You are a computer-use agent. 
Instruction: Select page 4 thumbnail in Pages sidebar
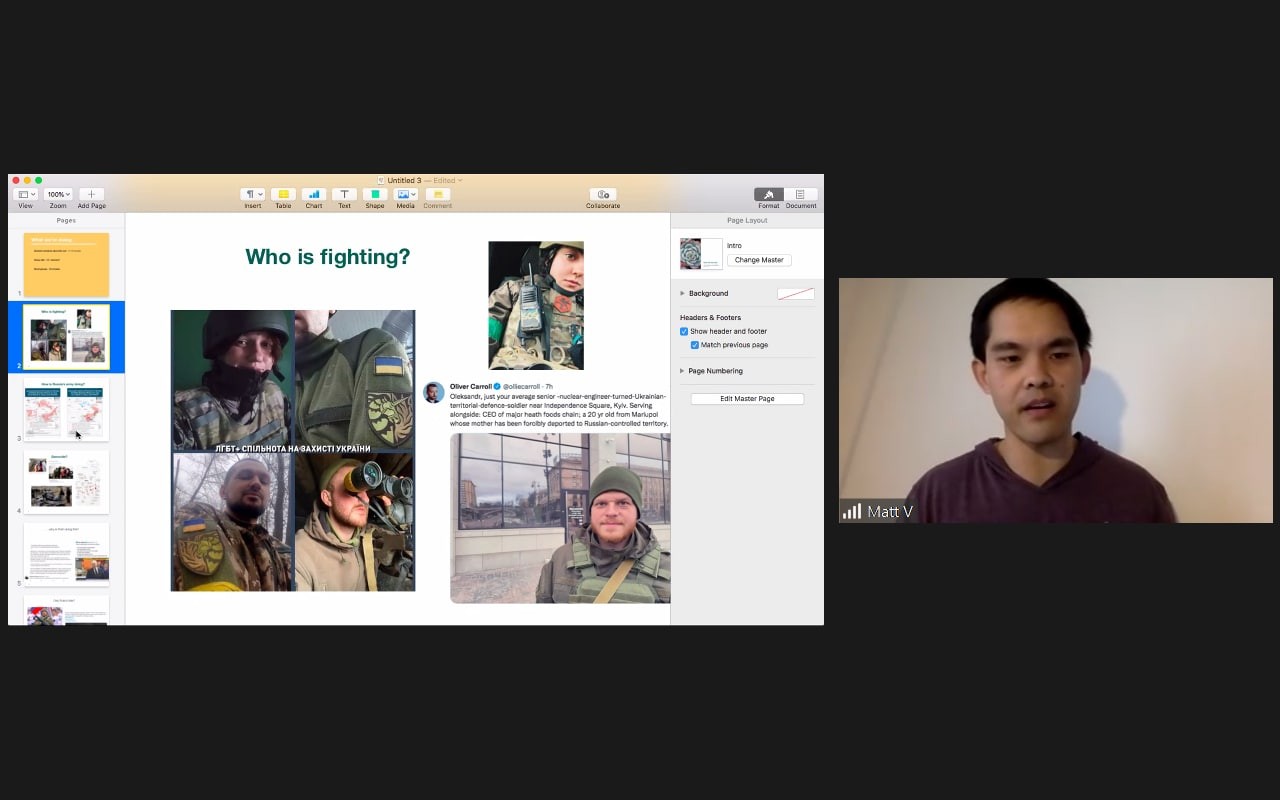[66, 482]
